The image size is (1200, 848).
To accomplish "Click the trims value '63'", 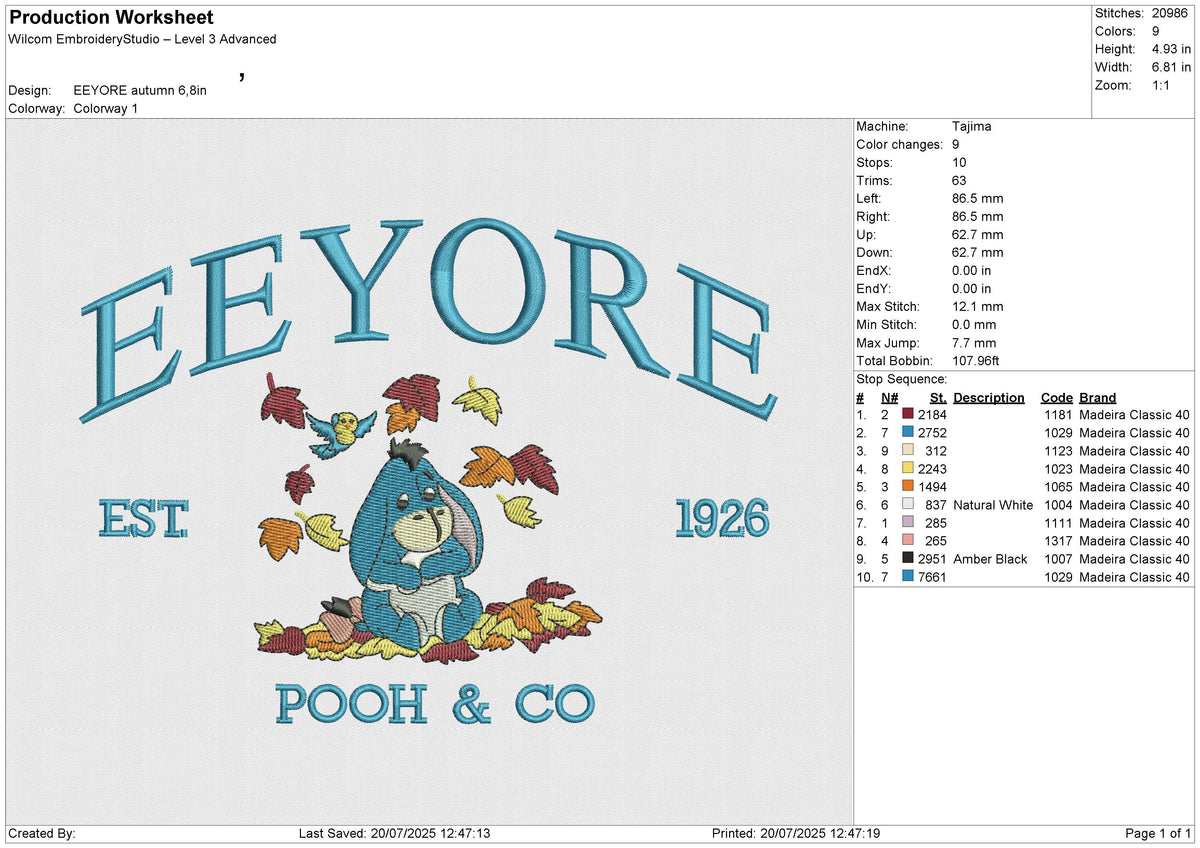I will tap(961, 181).
